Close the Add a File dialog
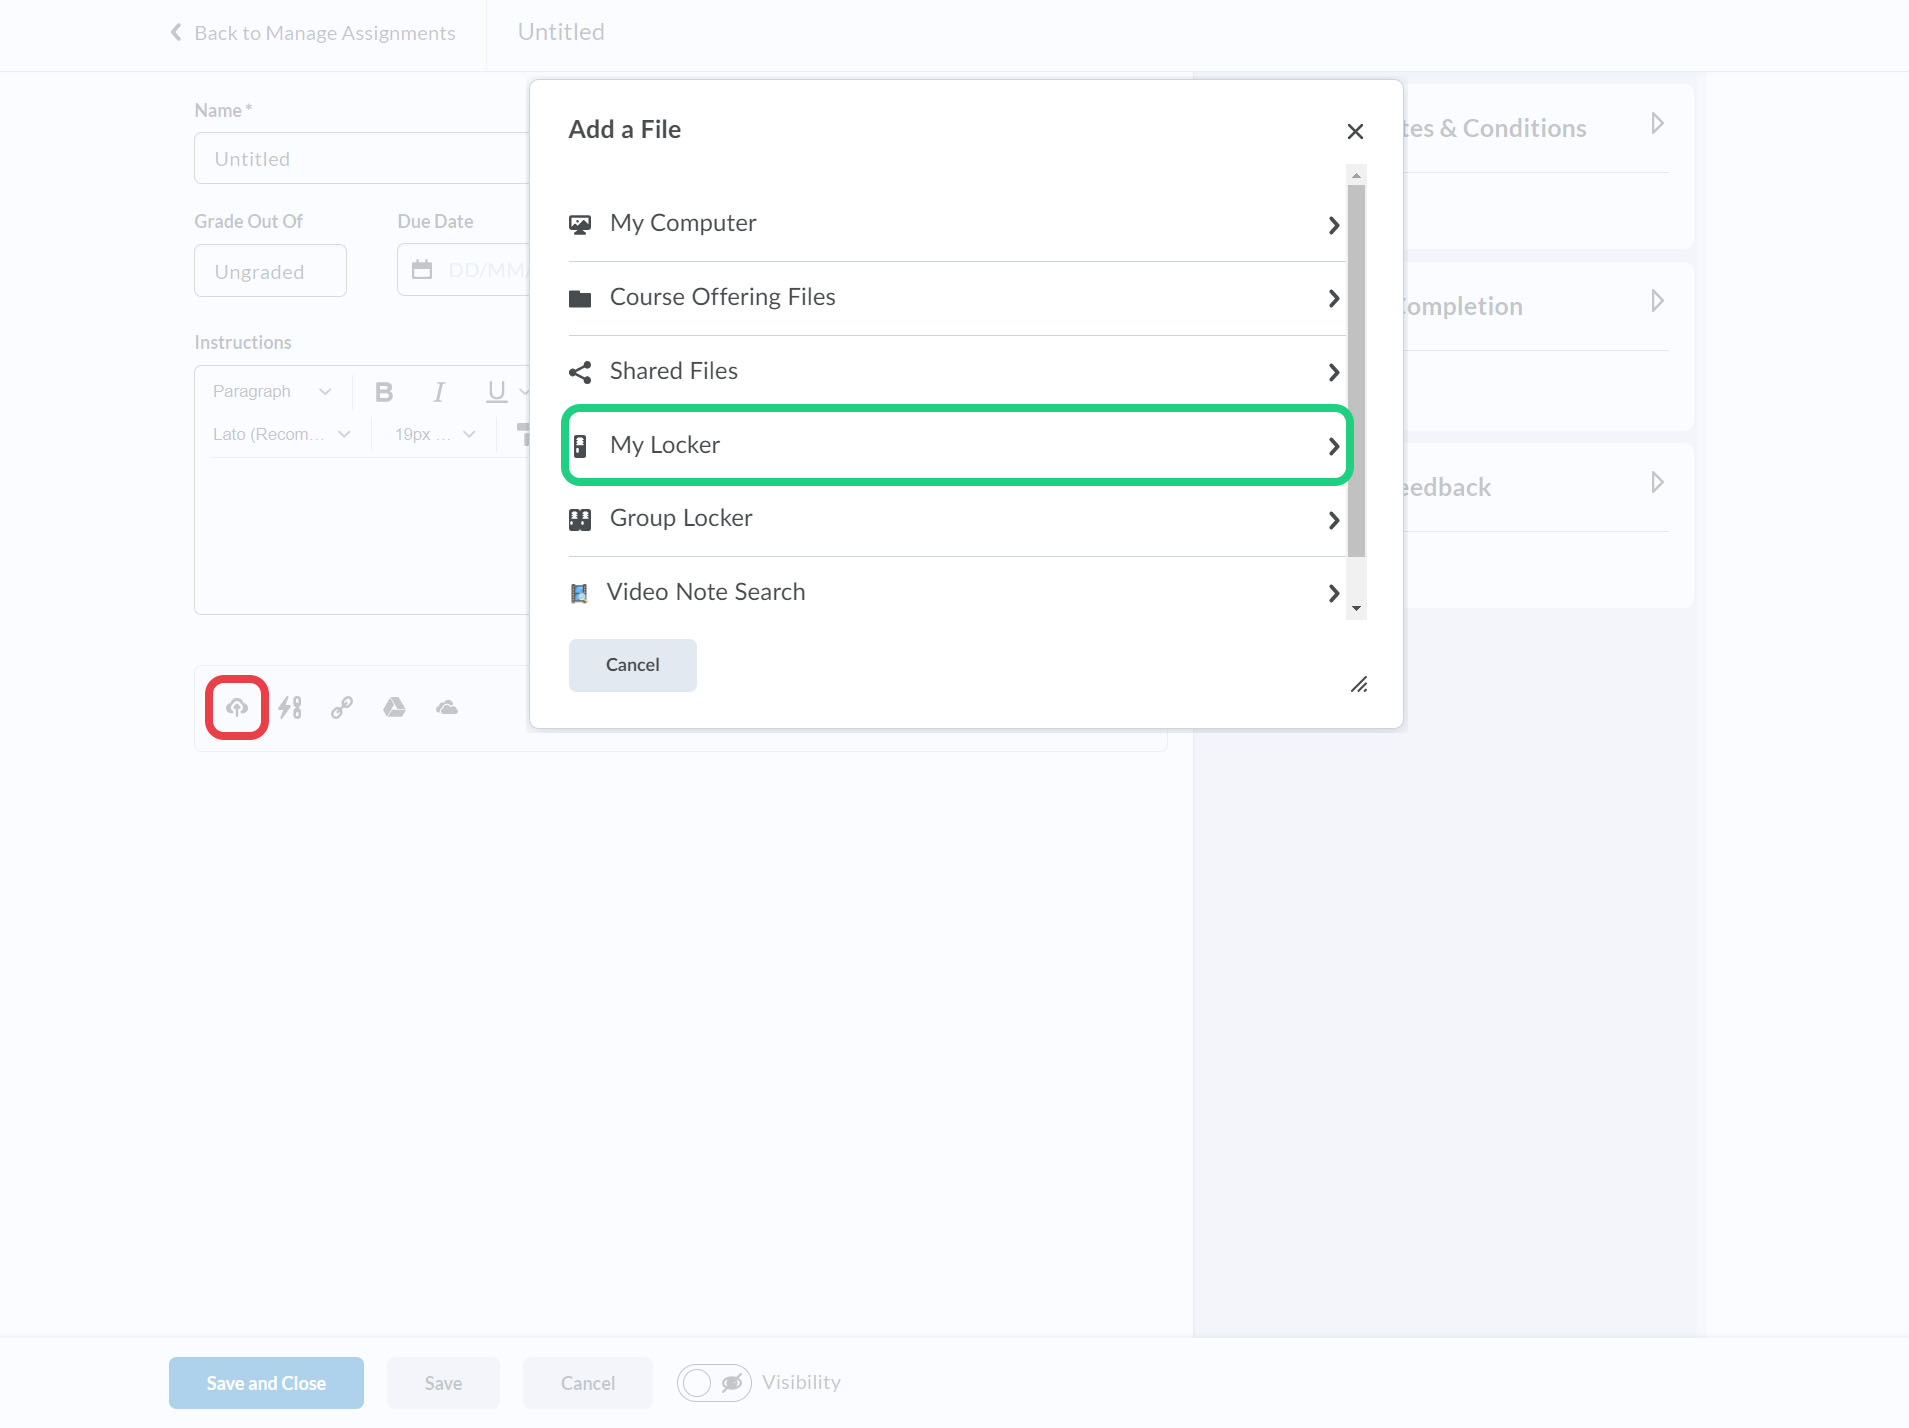 (1355, 131)
